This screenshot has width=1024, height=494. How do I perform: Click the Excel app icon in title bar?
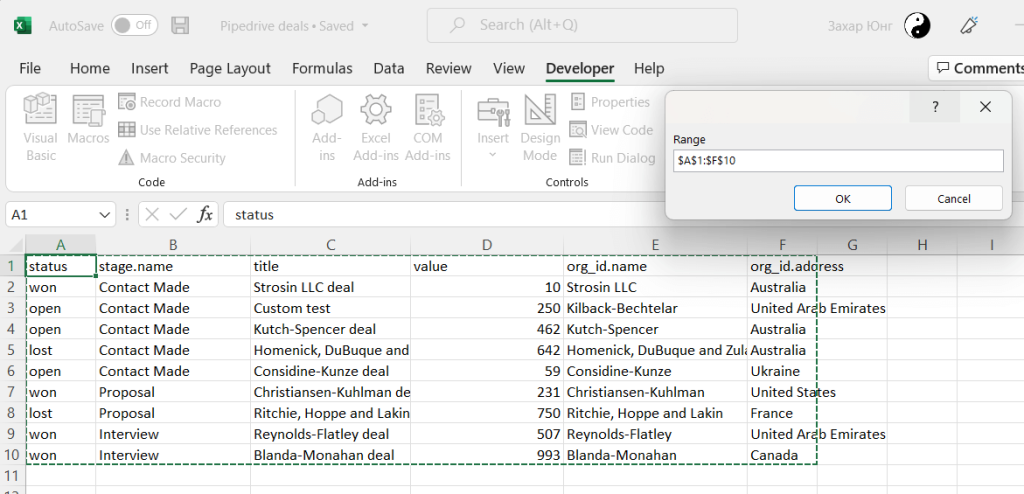click(x=23, y=25)
